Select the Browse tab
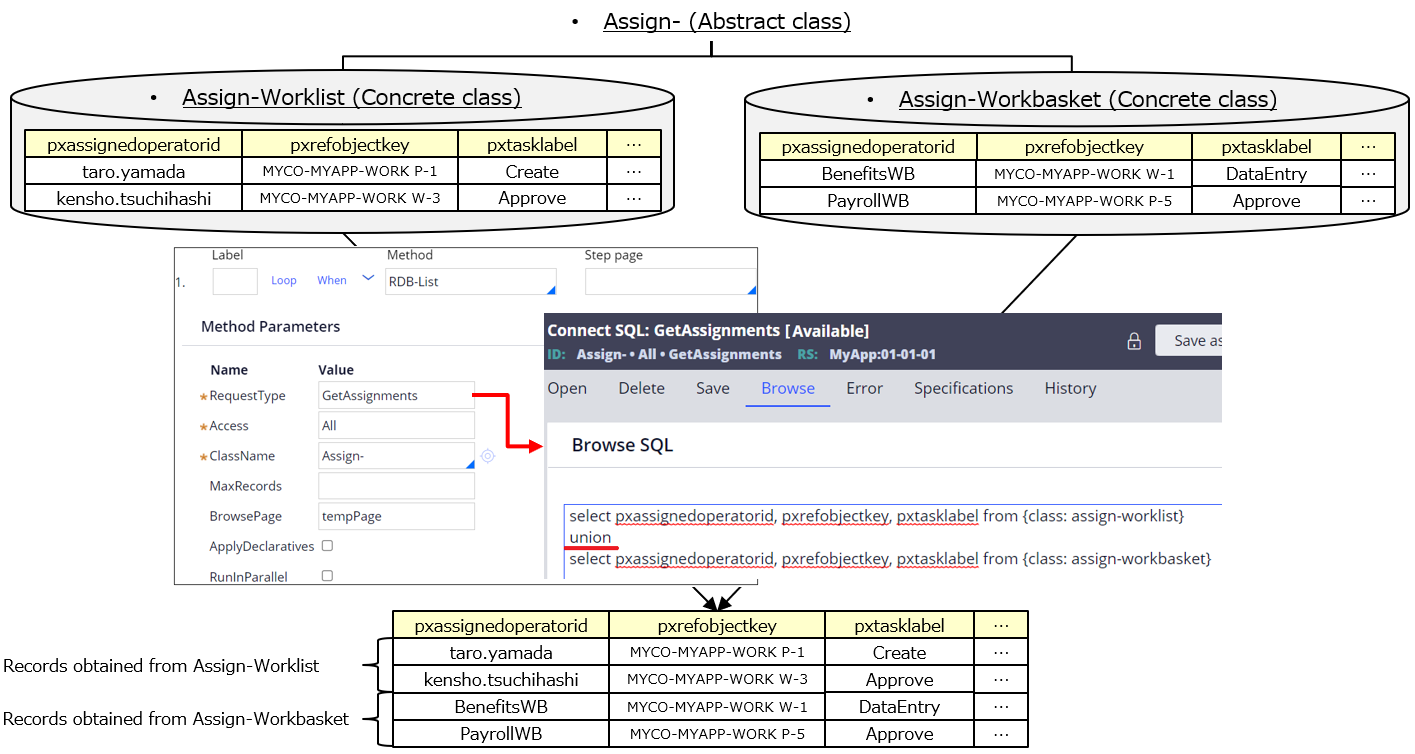The image size is (1415, 754). [788, 388]
